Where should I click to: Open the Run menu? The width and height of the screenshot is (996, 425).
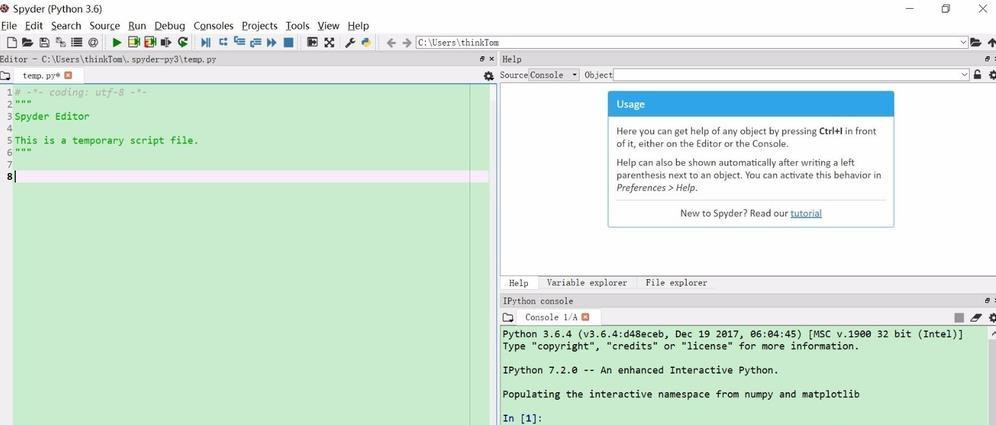point(137,26)
